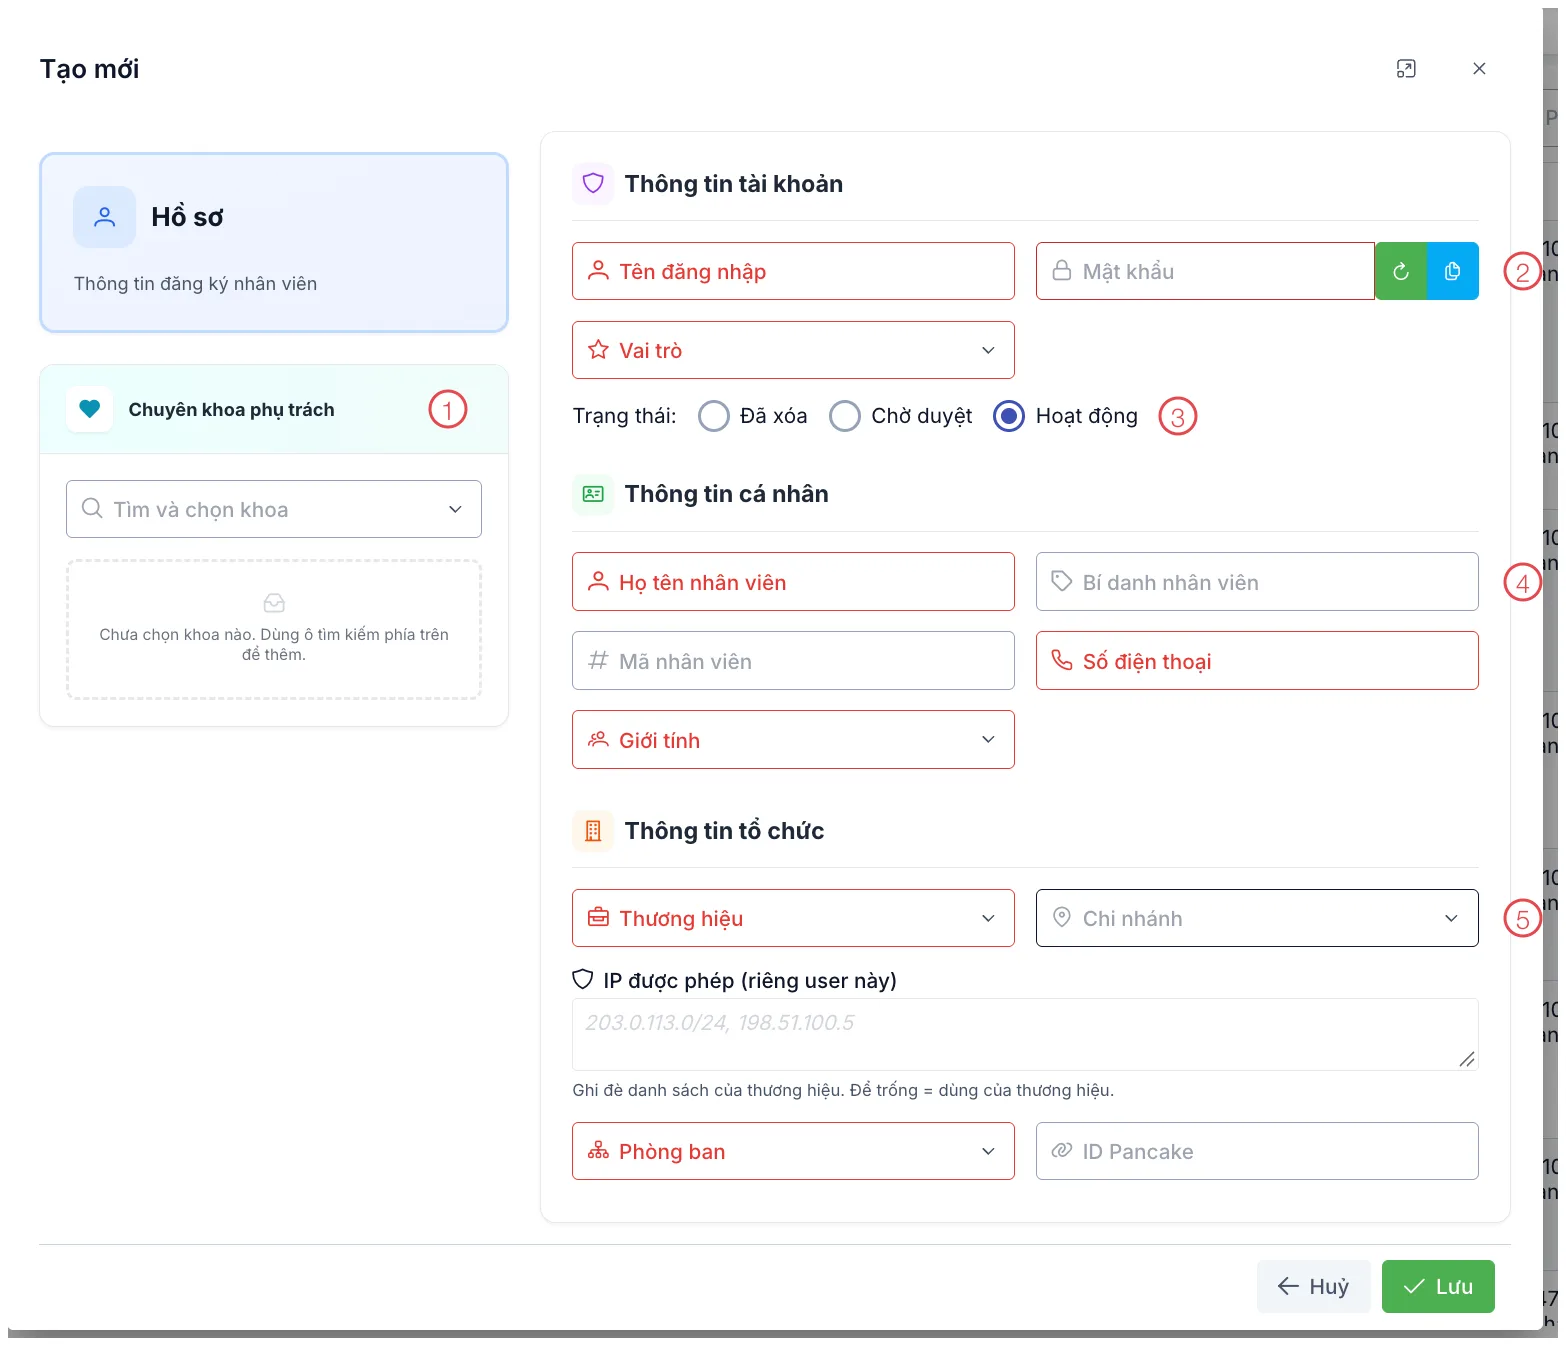Select the Chờ duyệt status radio button
The image size is (1566, 1346).
845,416
